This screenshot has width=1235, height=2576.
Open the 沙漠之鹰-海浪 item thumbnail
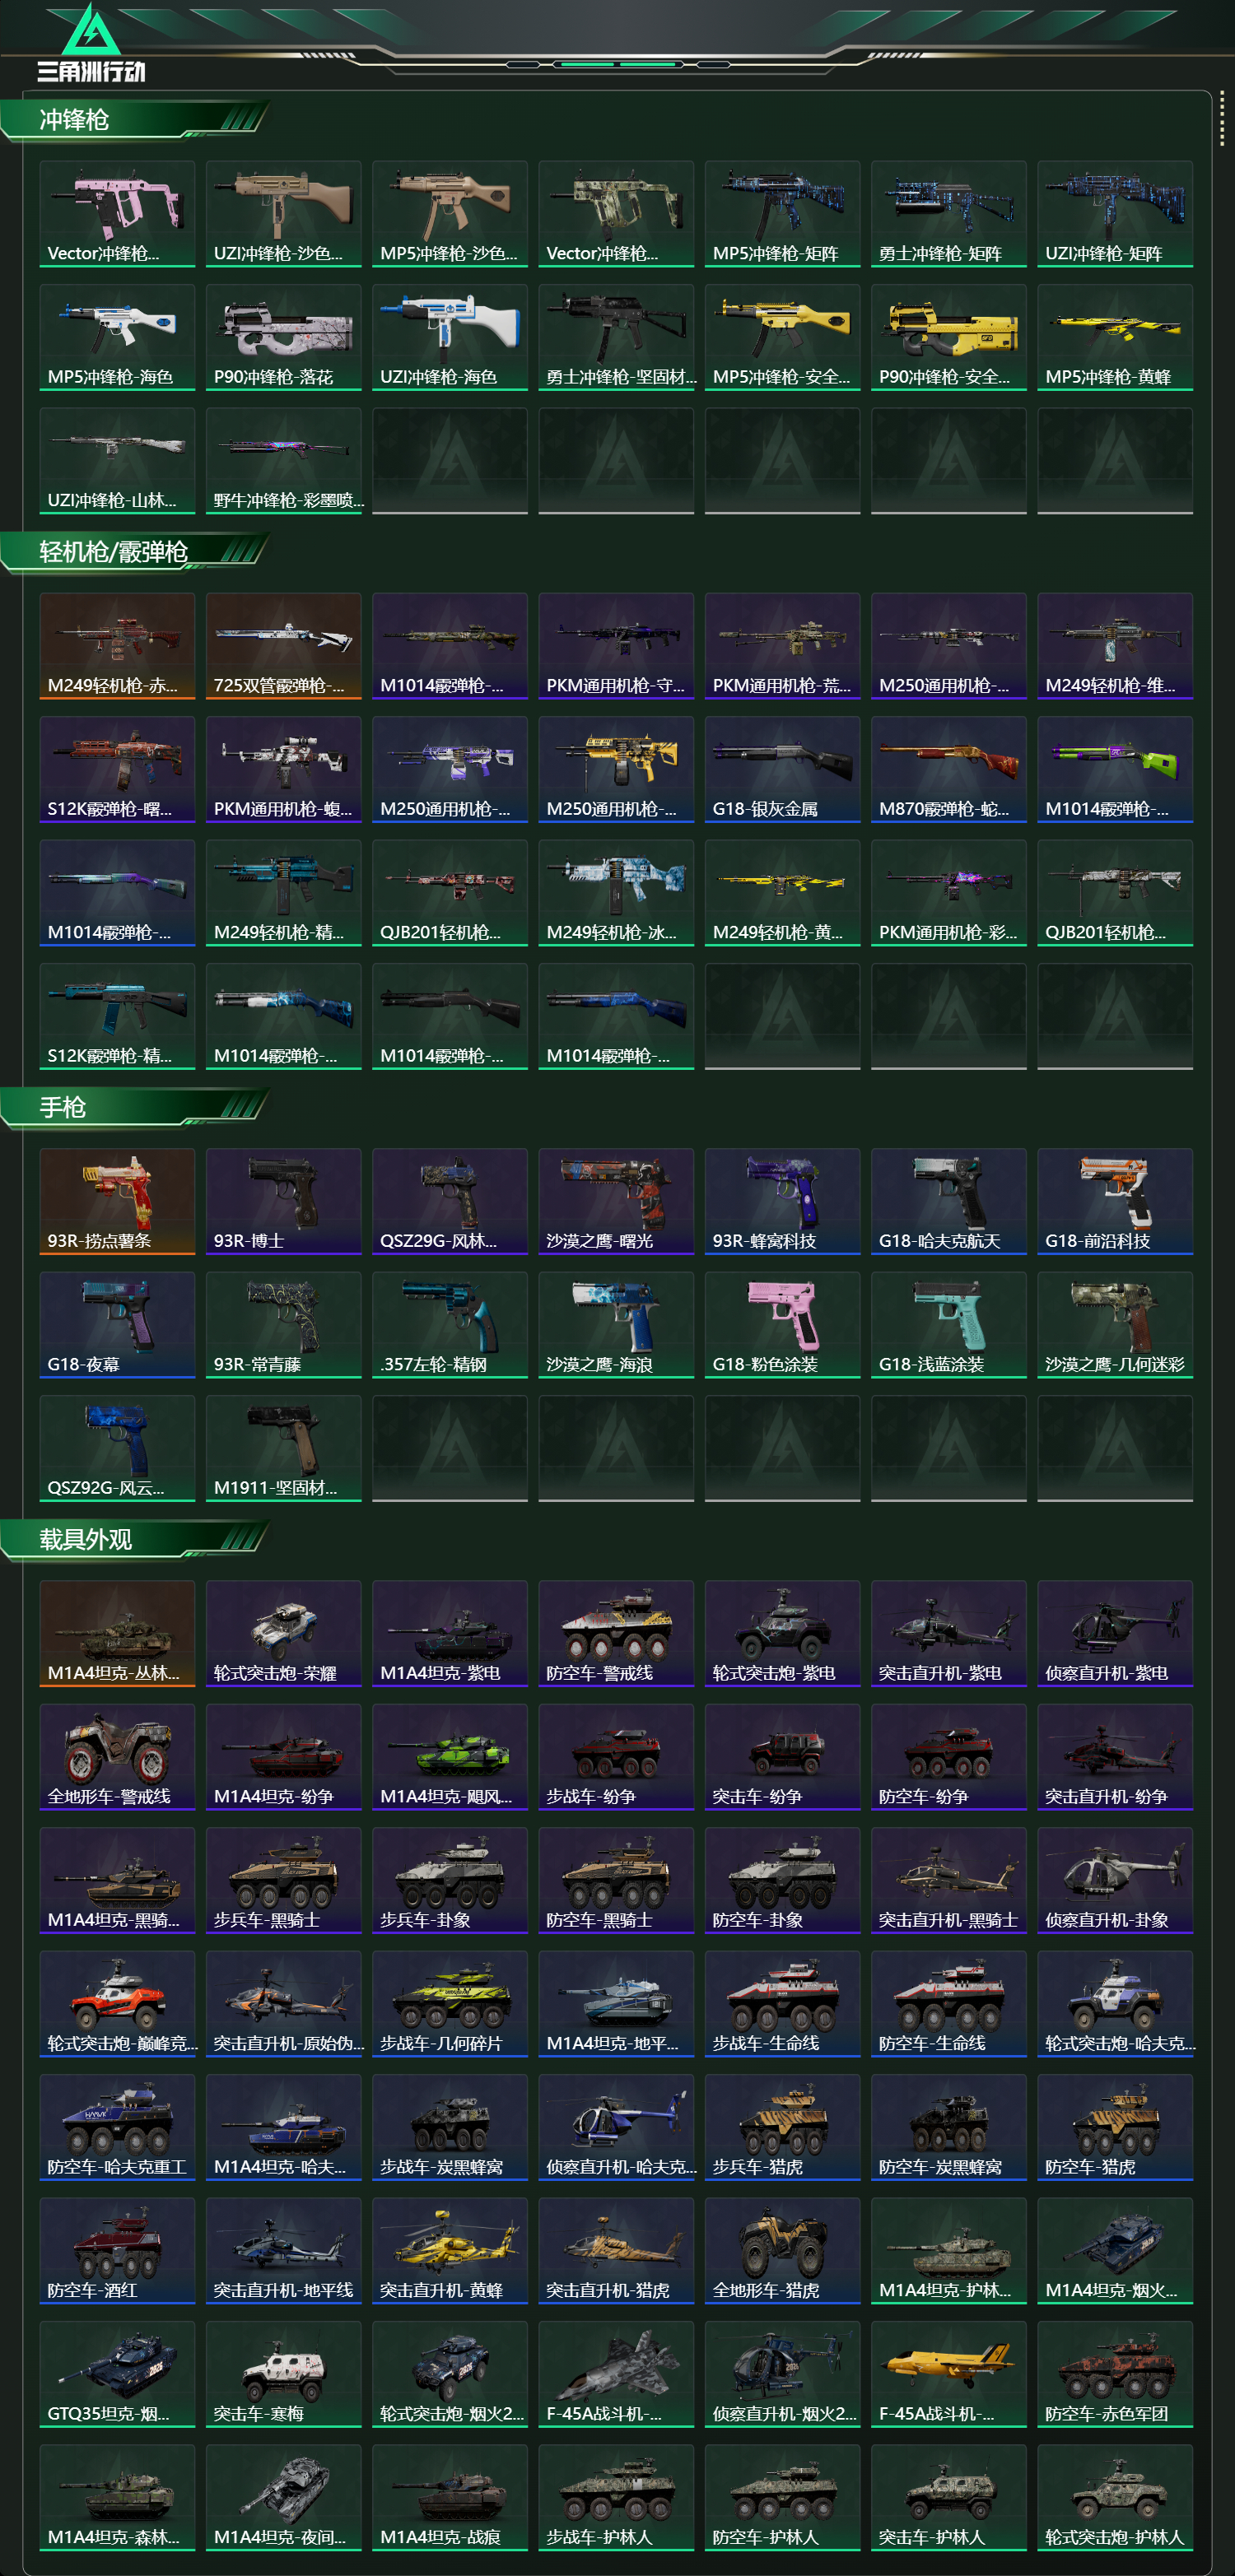(615, 1324)
